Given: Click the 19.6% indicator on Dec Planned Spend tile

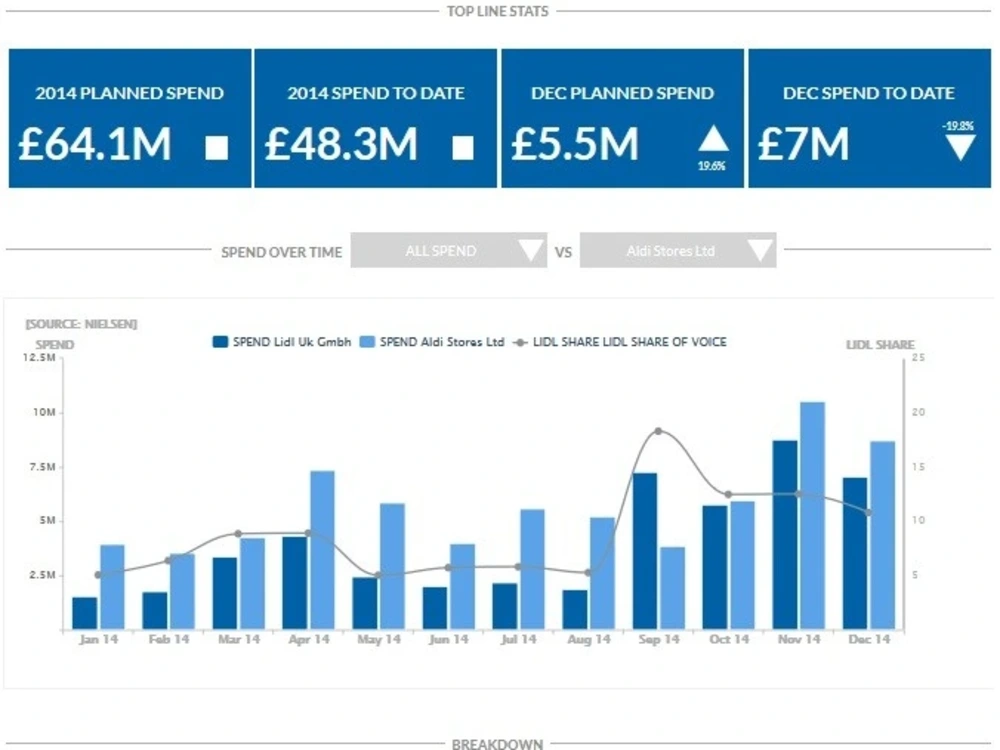Looking at the screenshot, I should (x=712, y=163).
